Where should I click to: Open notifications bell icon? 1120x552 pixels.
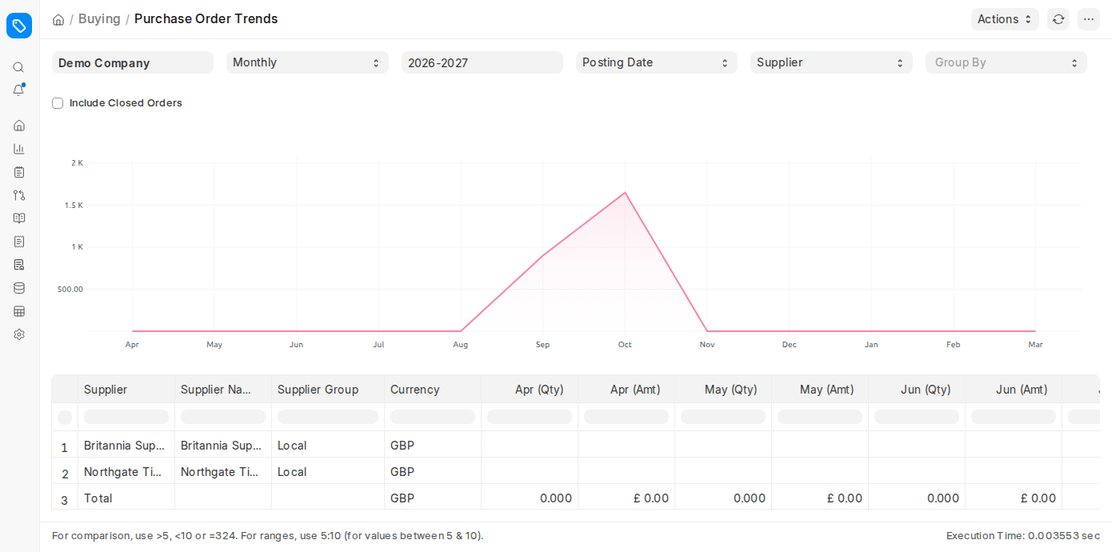[x=19, y=90]
